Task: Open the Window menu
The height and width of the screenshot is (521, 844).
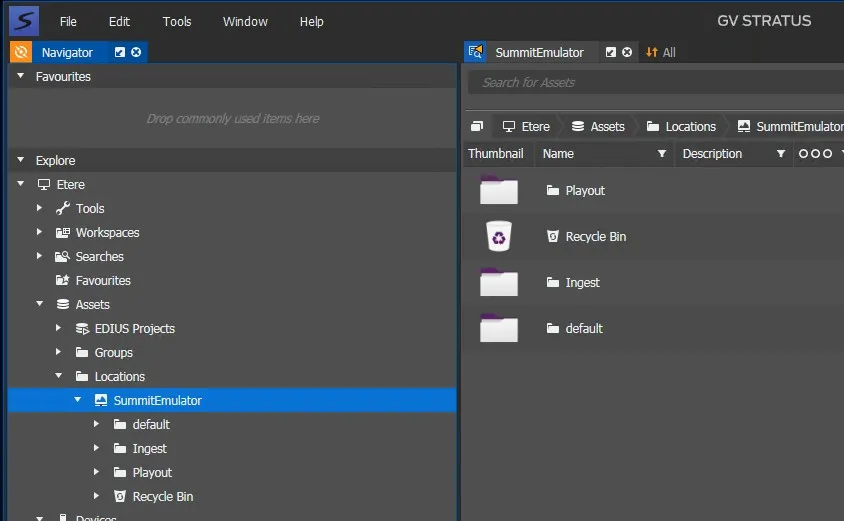Action: pyautogui.click(x=245, y=21)
